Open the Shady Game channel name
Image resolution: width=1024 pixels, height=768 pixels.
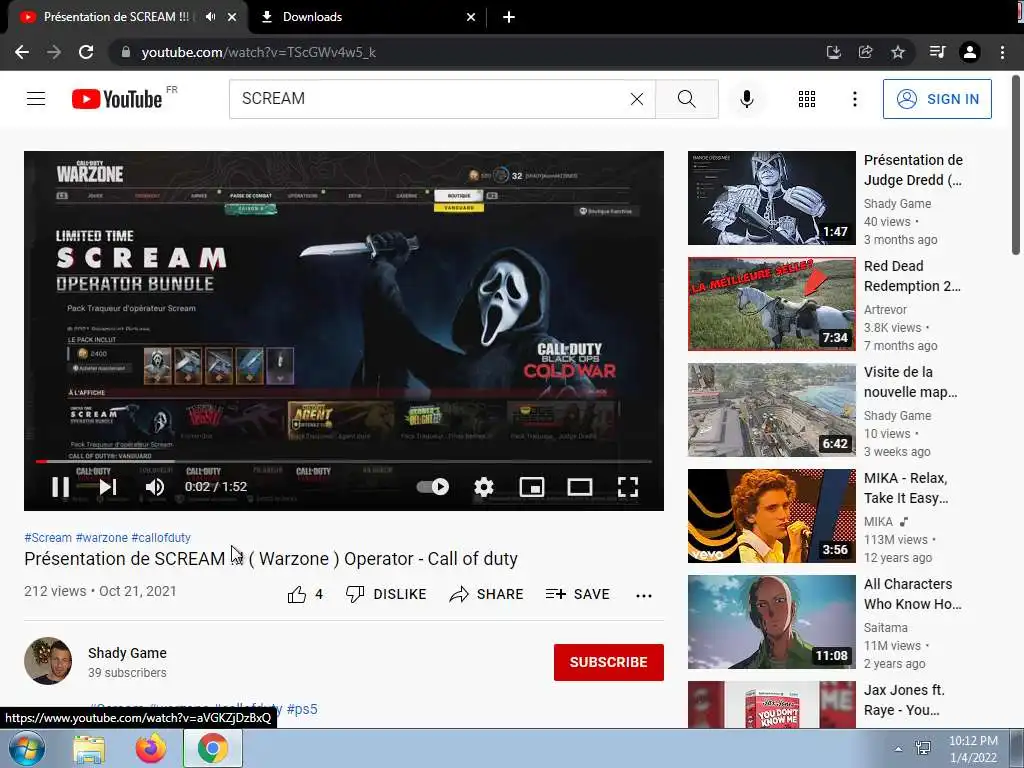127,653
